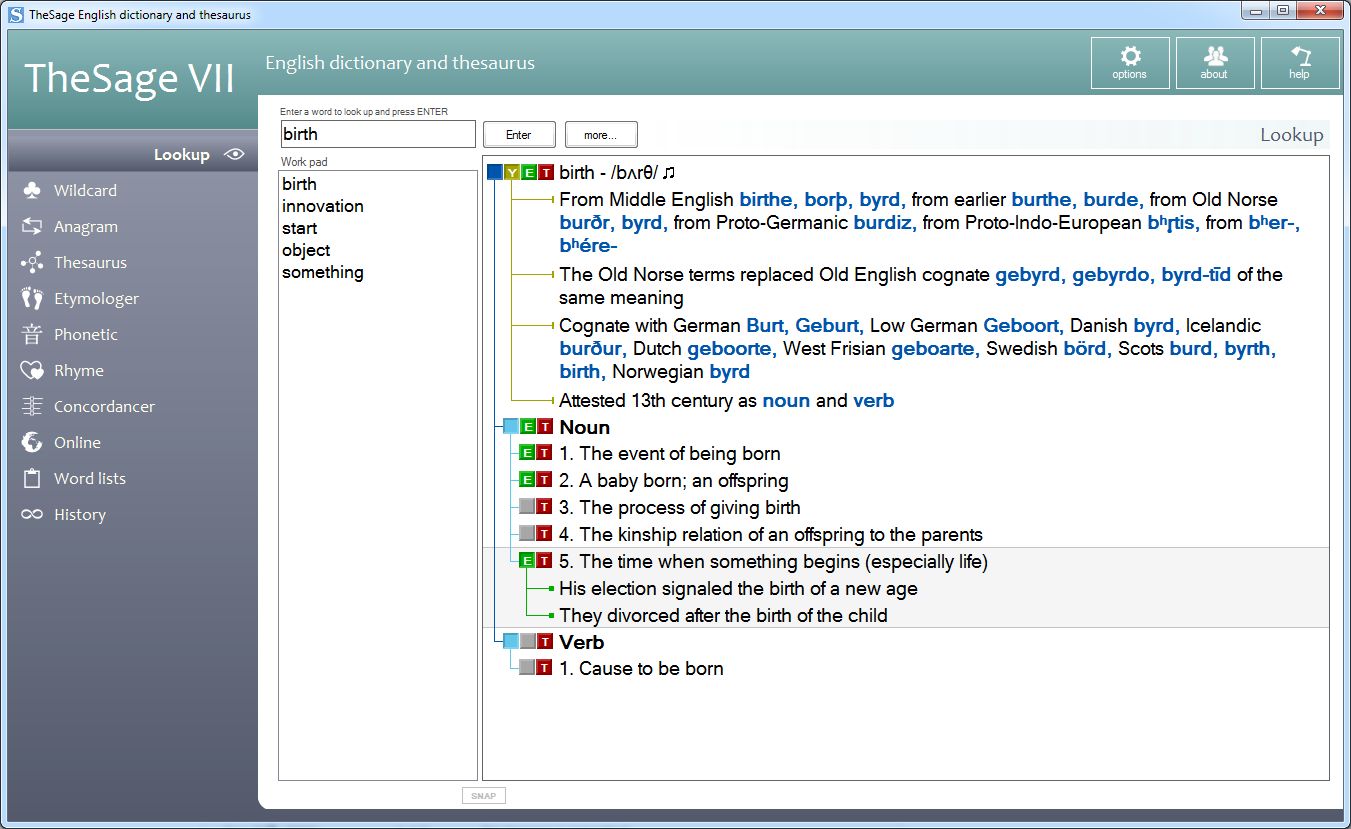
Task: Follow the blue 'verb' link in Attested line
Action: pos(873,401)
